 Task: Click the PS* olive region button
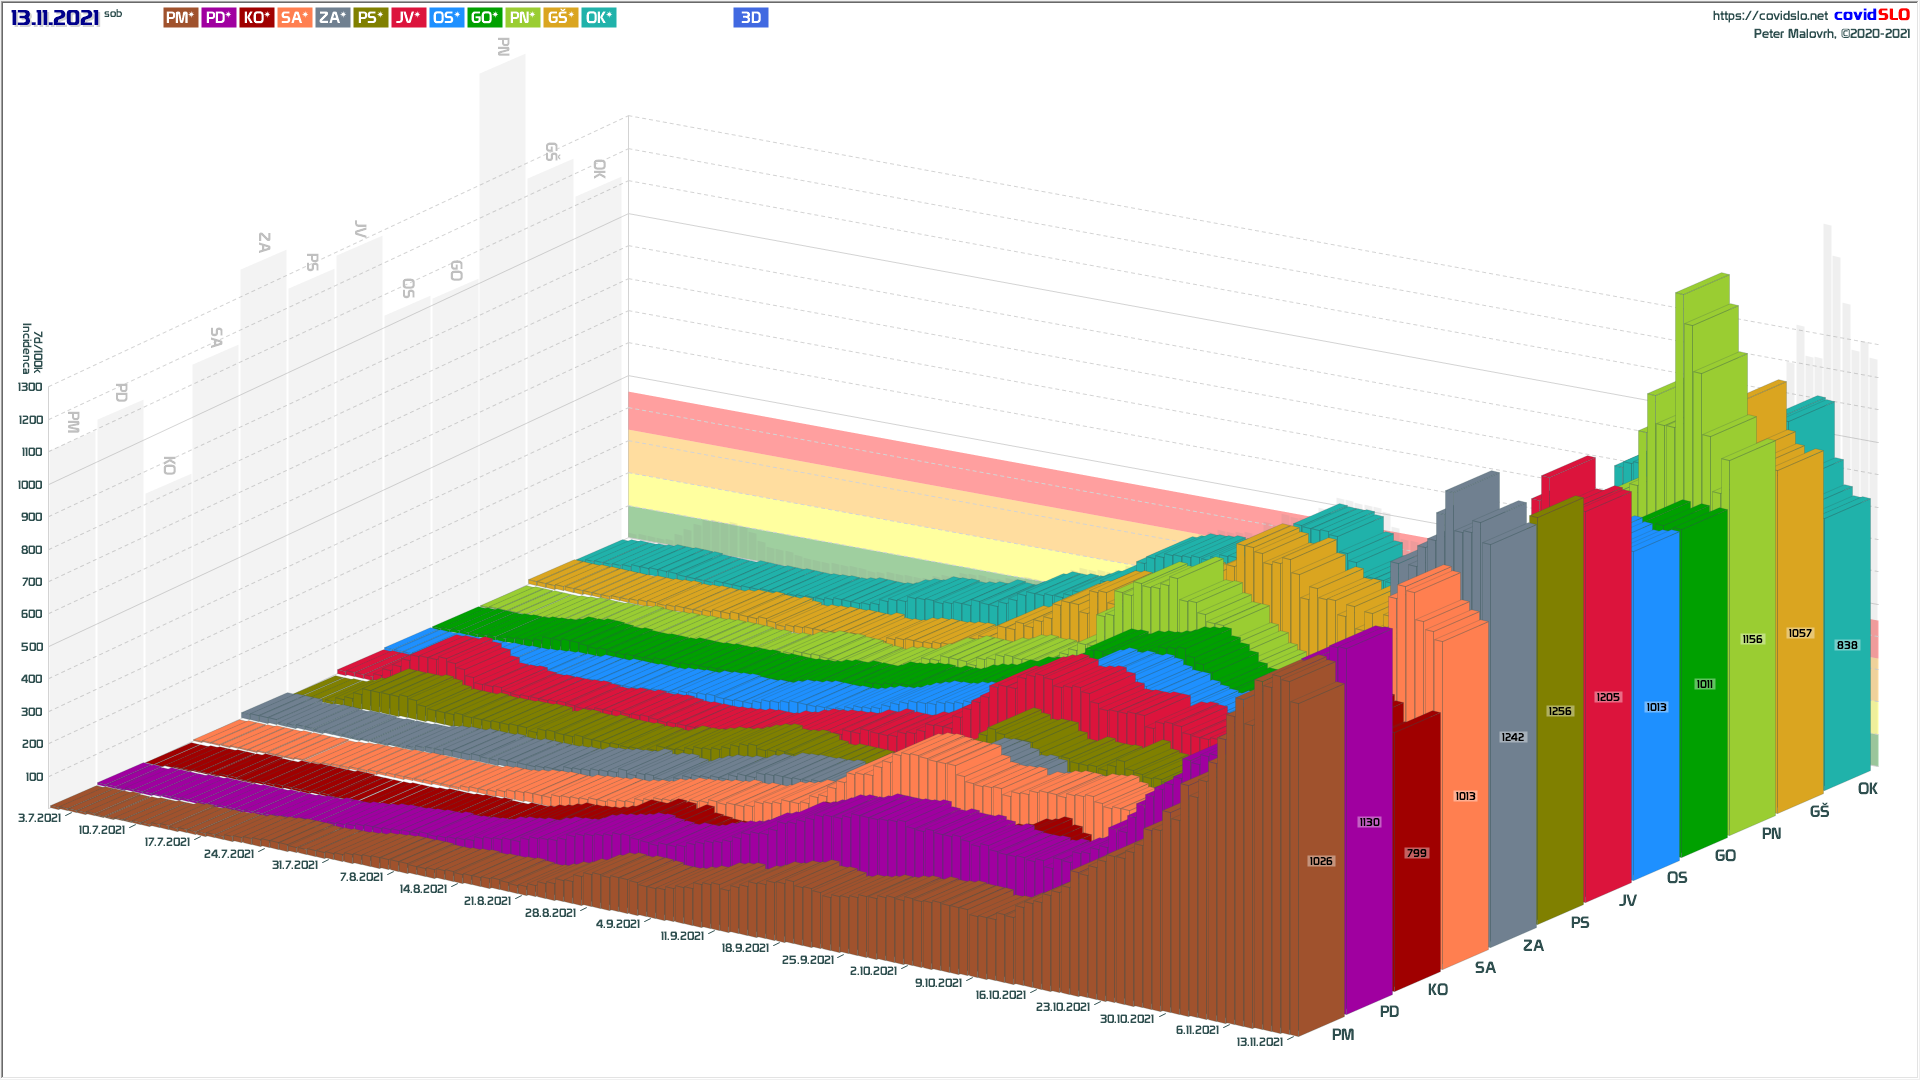click(370, 18)
